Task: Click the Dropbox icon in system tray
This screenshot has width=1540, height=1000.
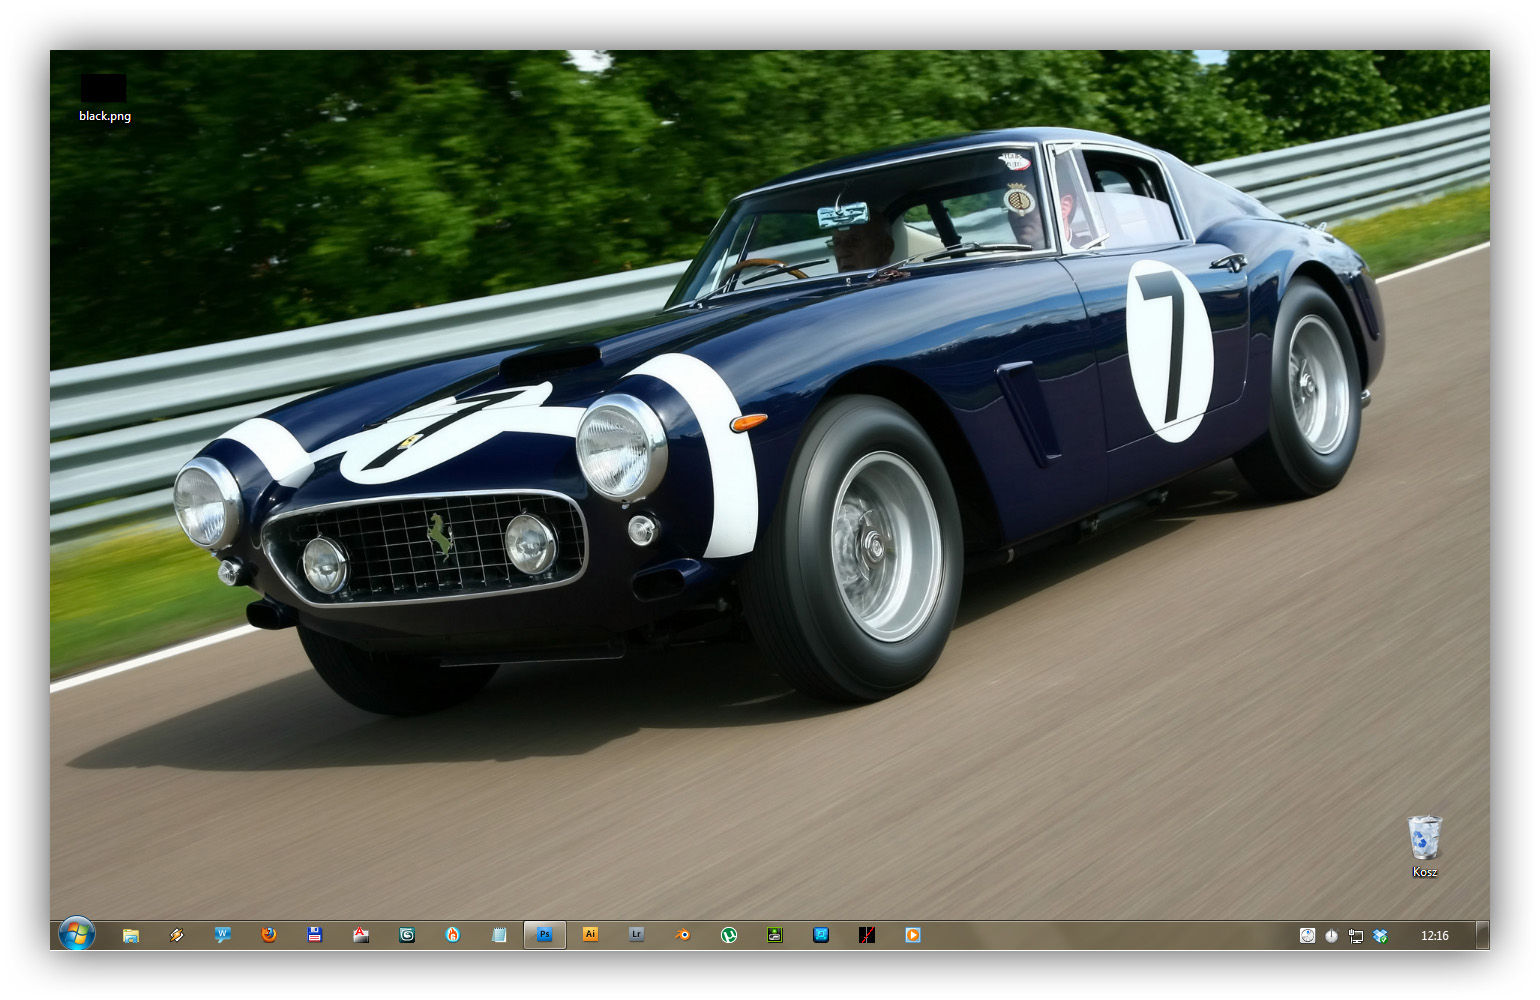Action: (1380, 936)
